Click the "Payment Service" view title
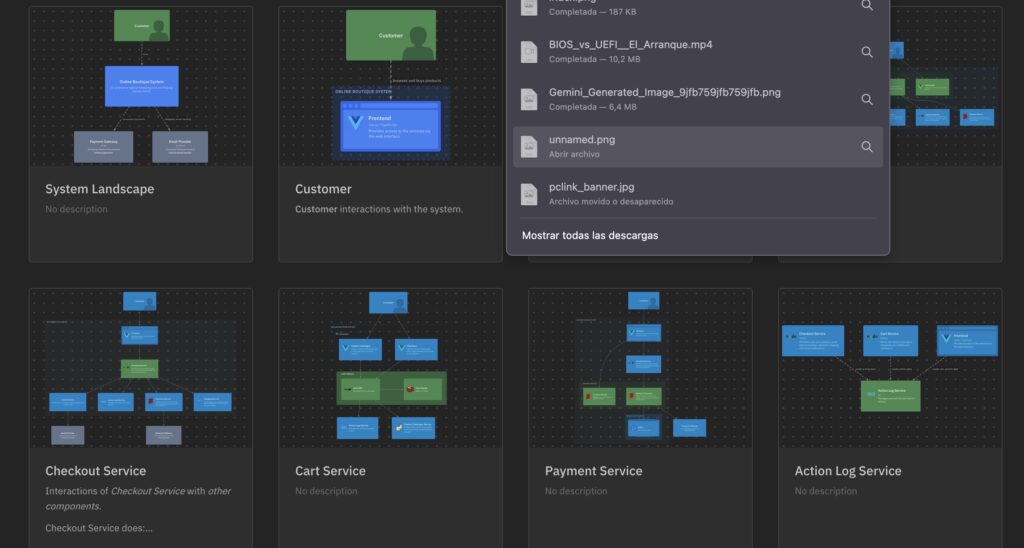 593,471
